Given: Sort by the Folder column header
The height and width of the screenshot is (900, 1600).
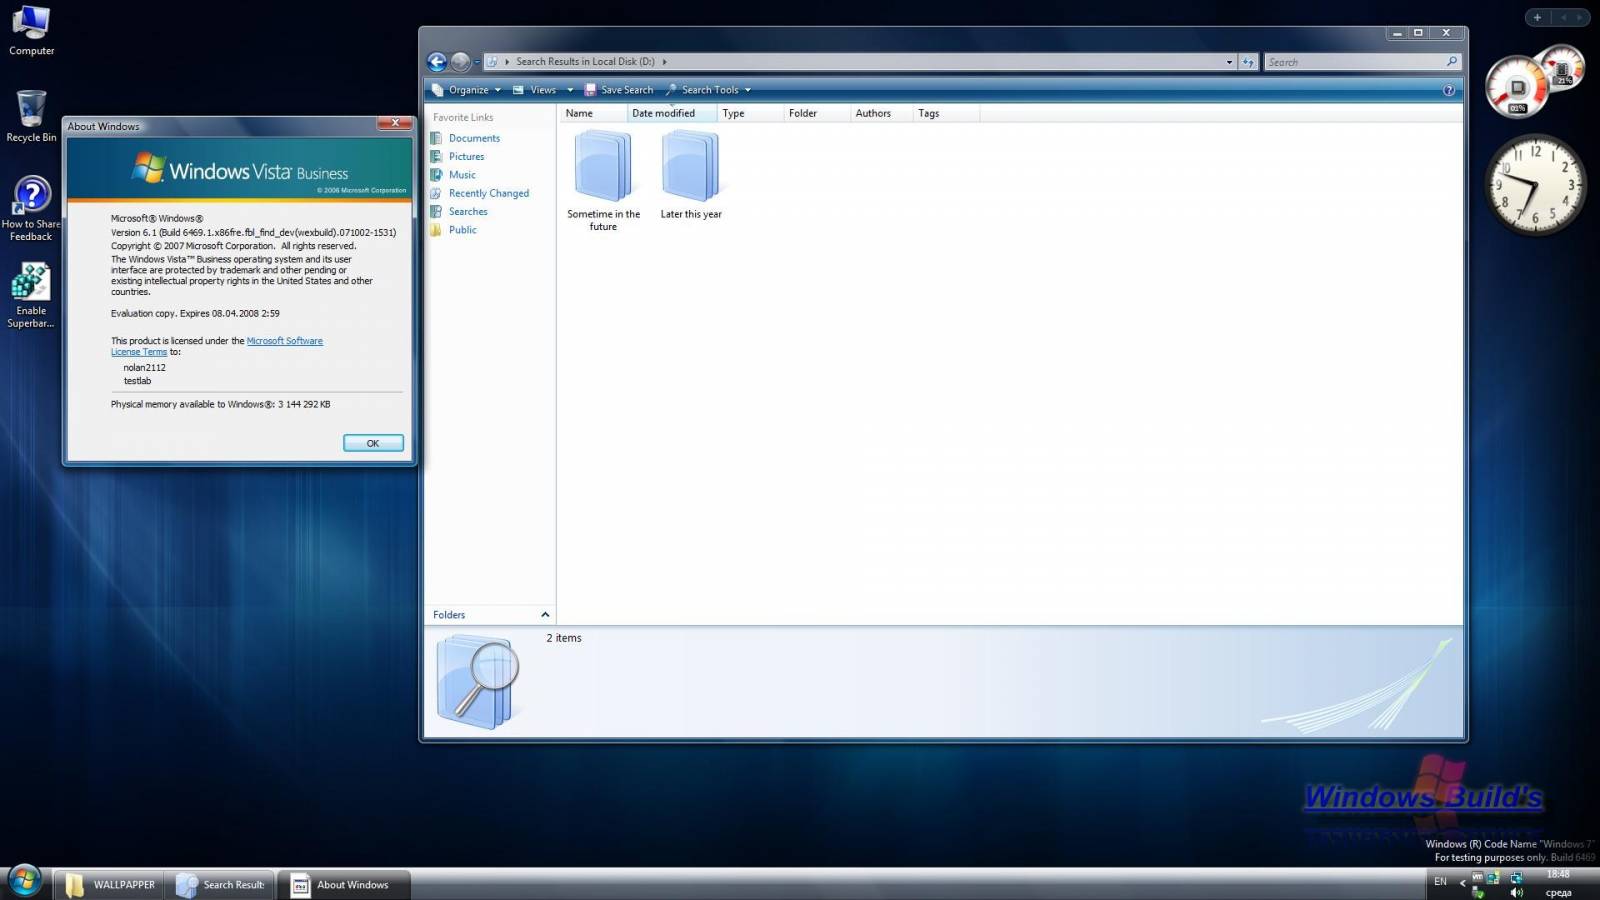Looking at the screenshot, I should [816, 113].
